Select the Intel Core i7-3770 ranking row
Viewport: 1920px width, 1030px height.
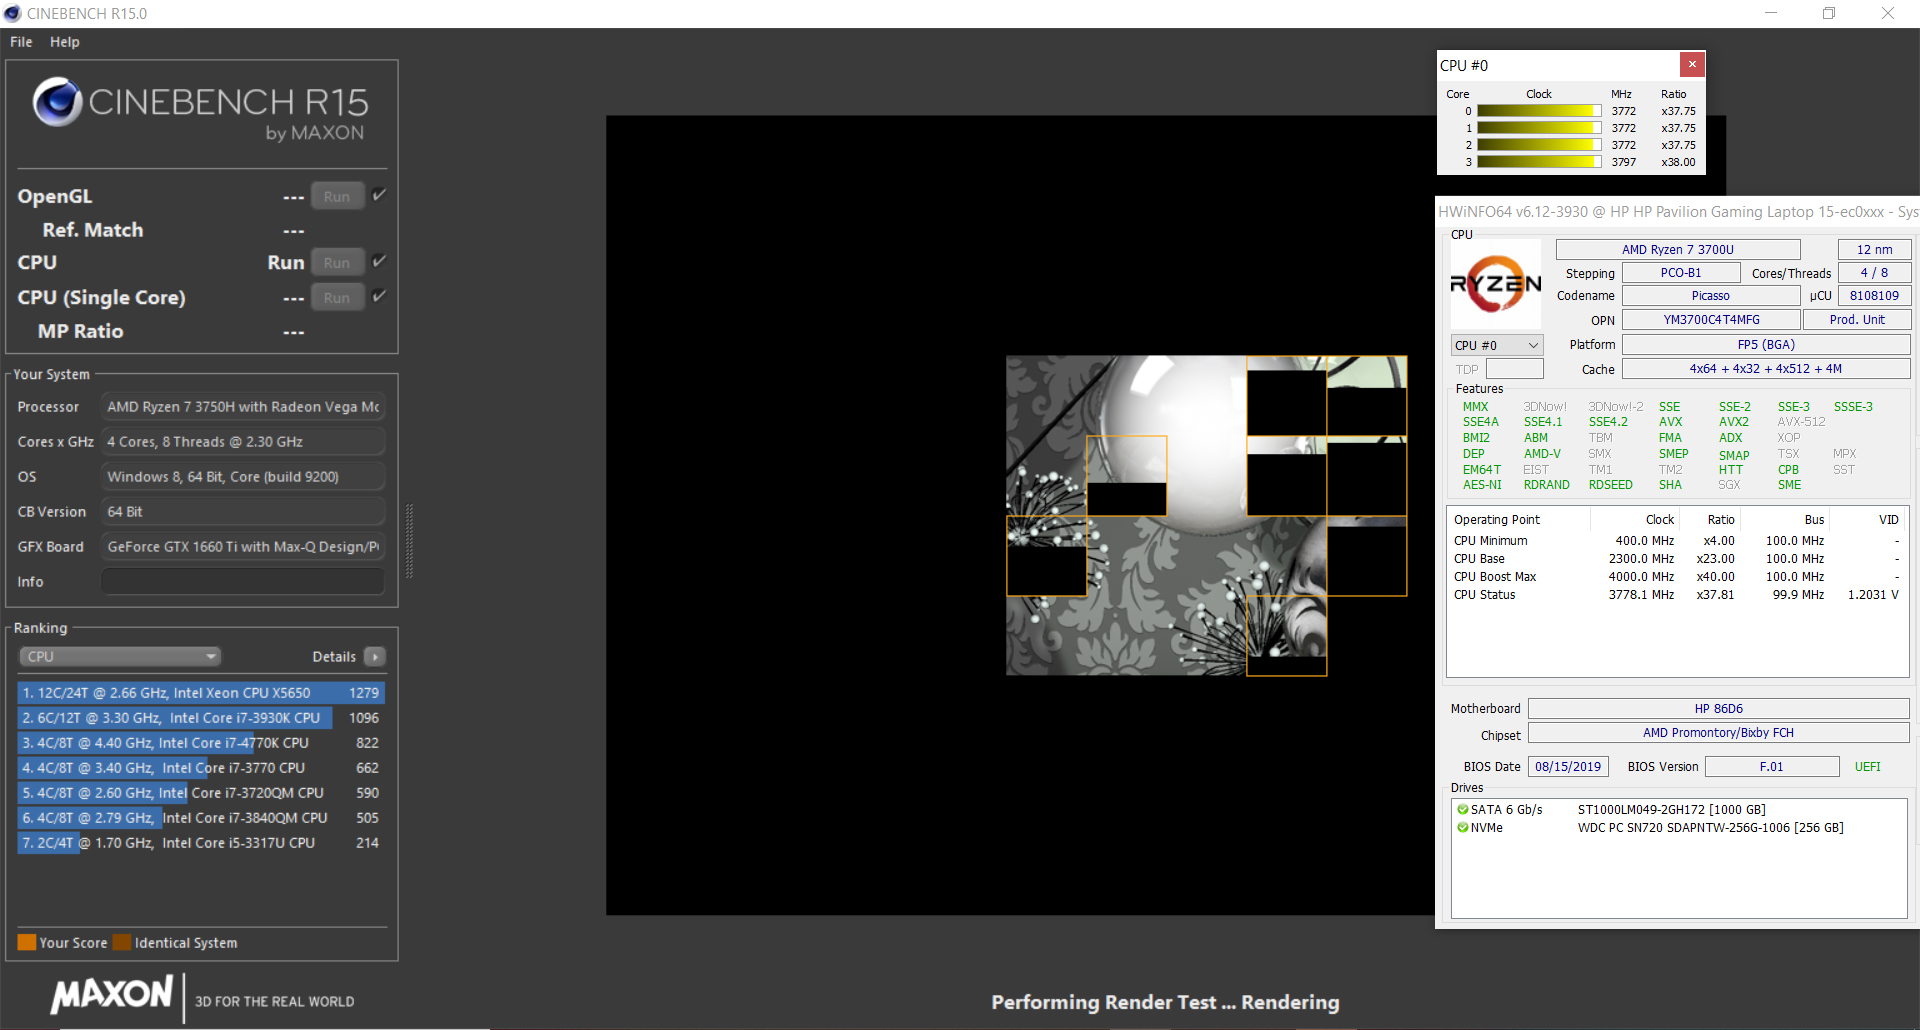tap(201, 768)
